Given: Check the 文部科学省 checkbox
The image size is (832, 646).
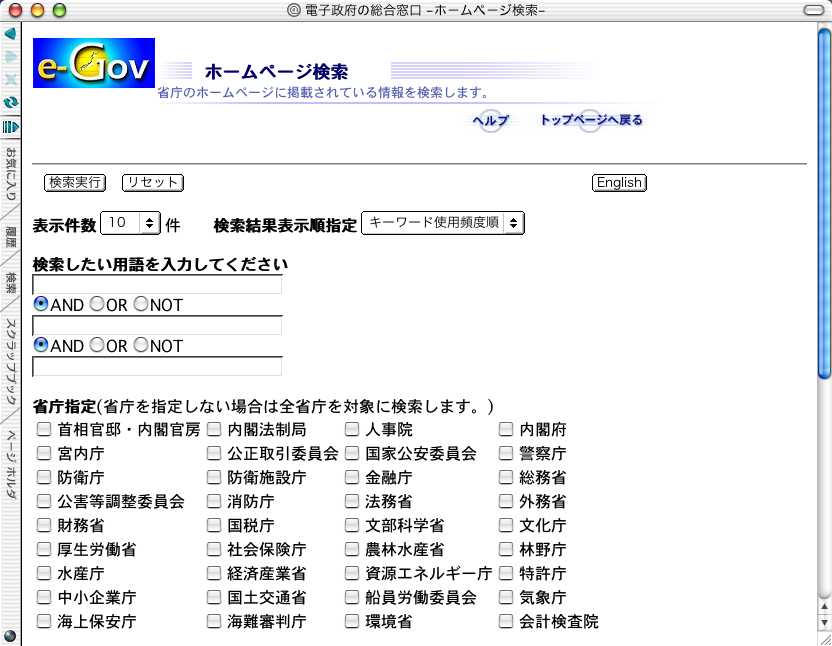Looking at the screenshot, I should click(x=352, y=525).
